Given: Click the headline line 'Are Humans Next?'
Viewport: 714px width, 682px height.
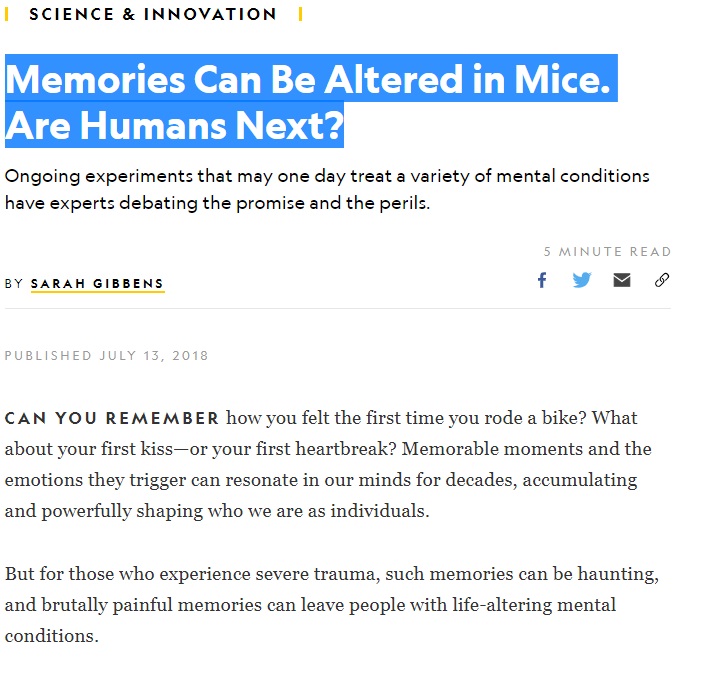Looking at the screenshot, I should click(x=175, y=125).
